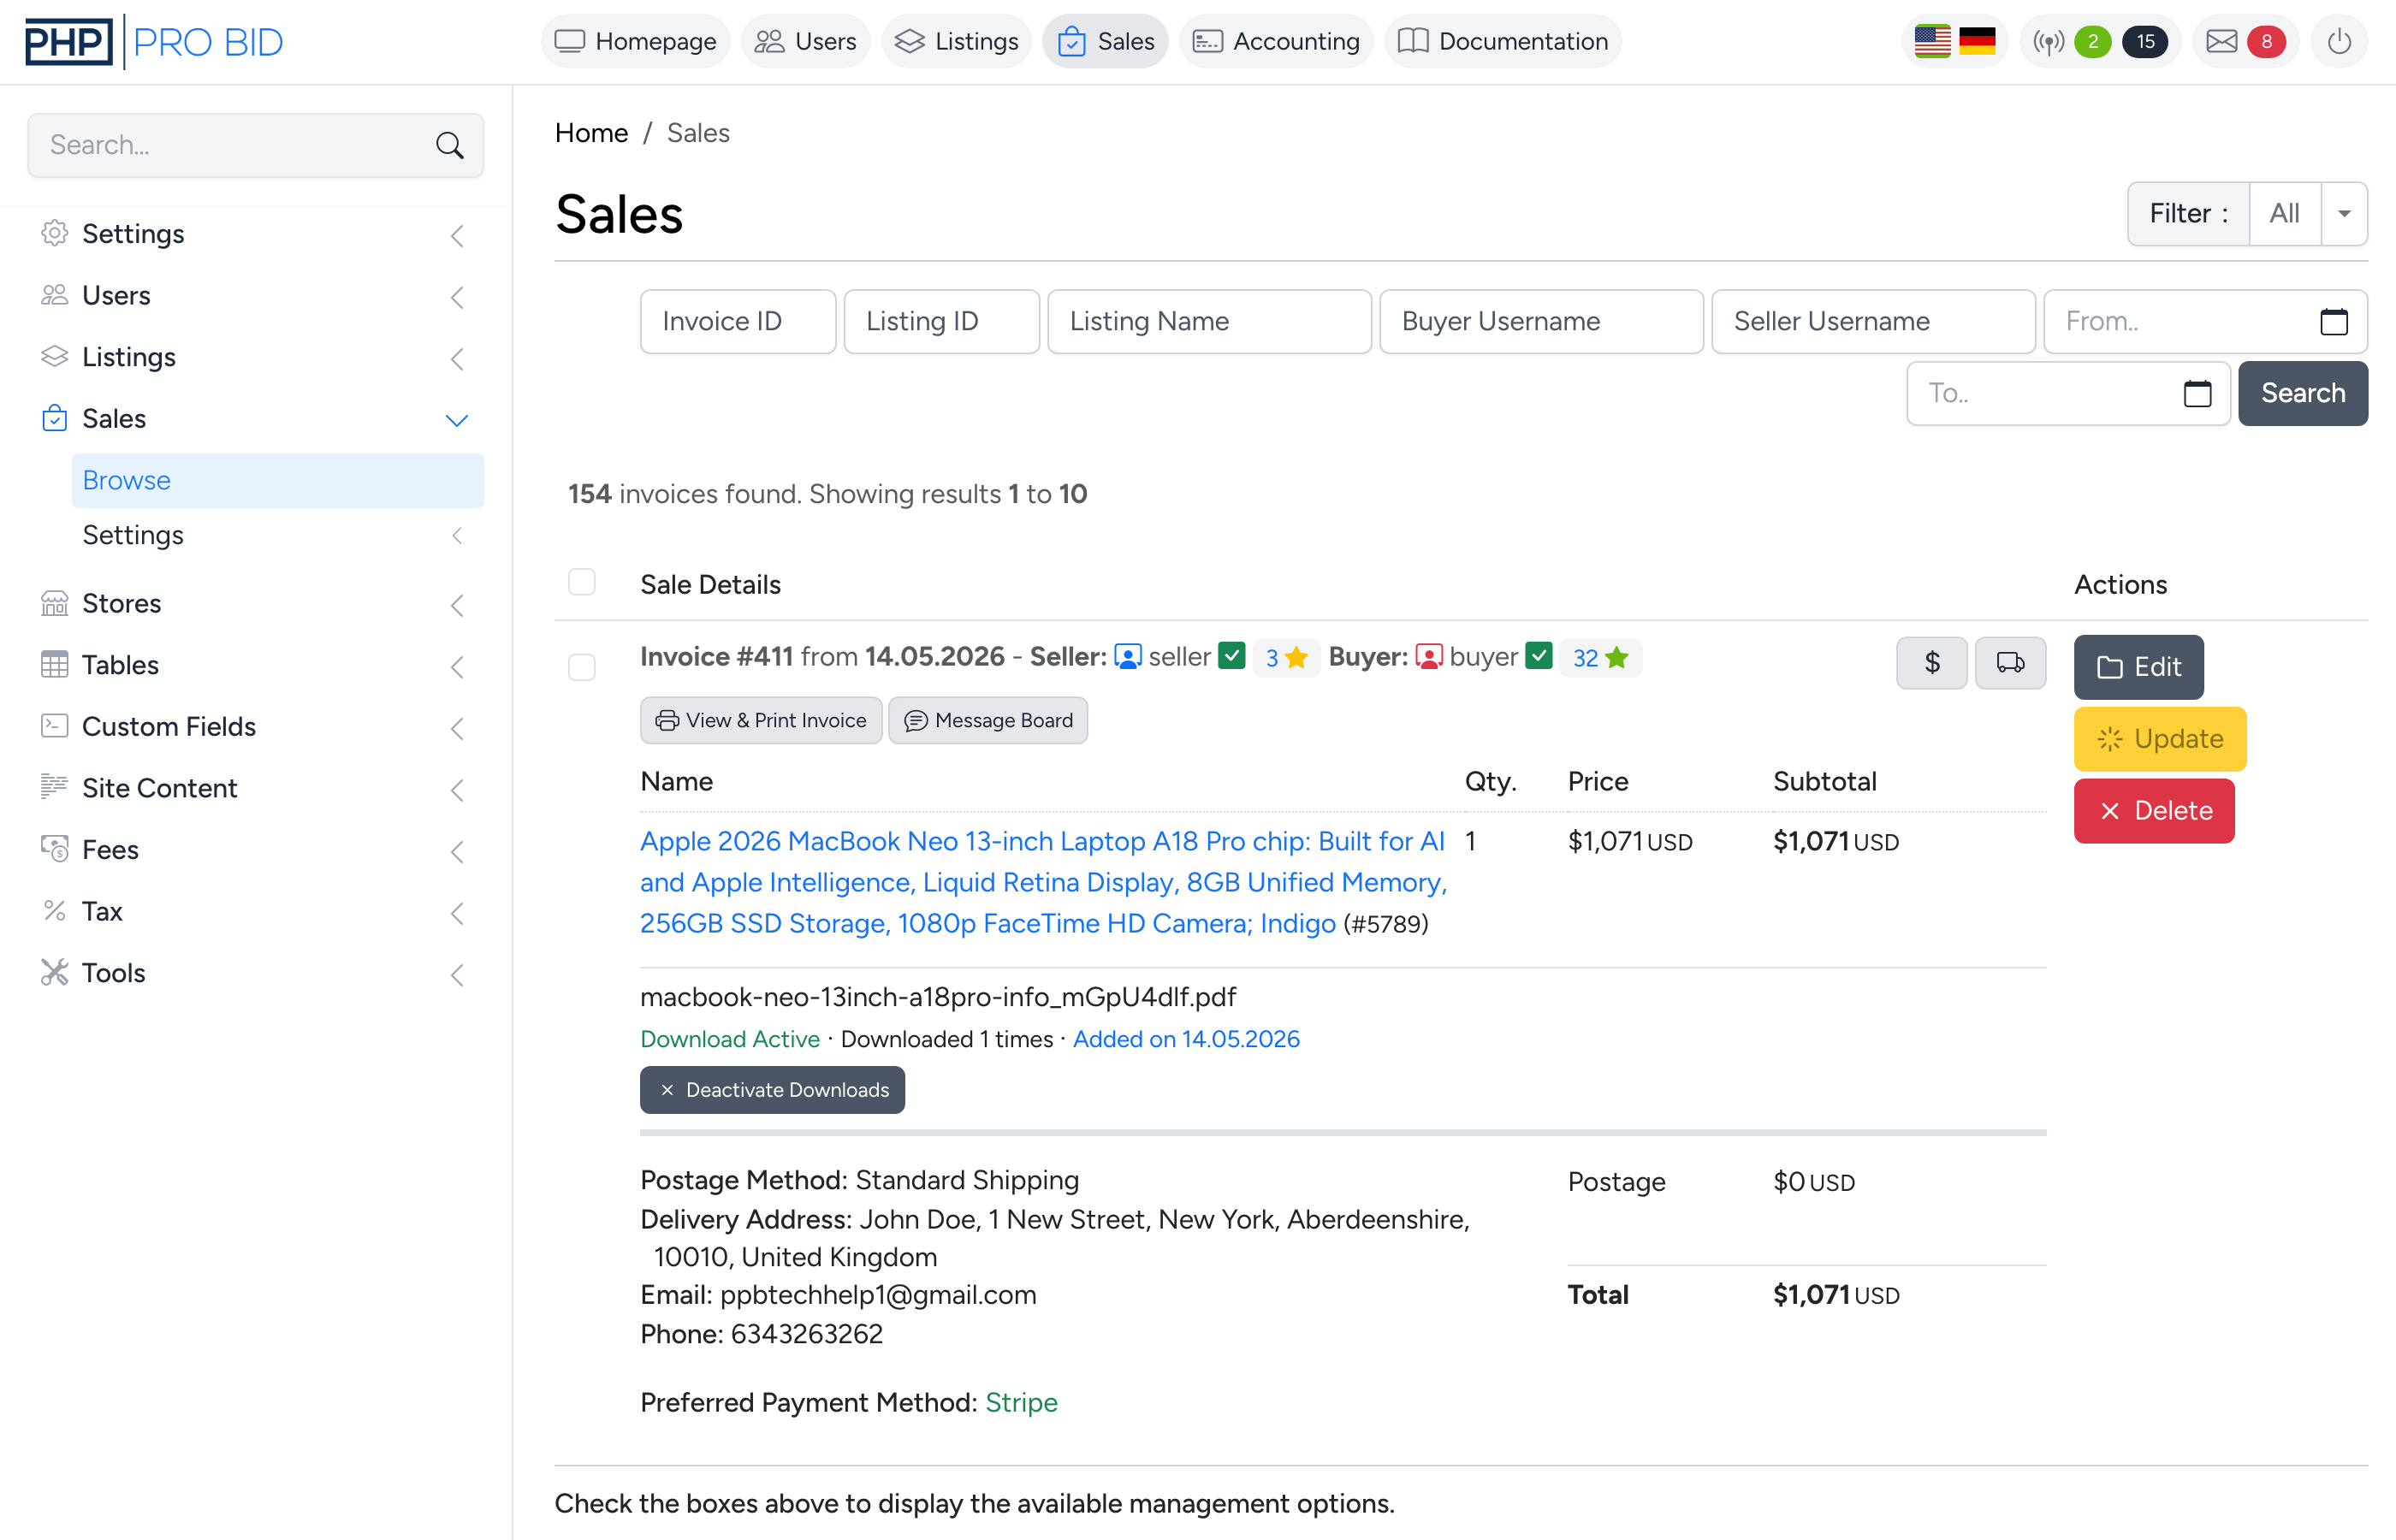This screenshot has width=2396, height=1540.
Task: Click the seller user profile icon
Action: [x=1127, y=657]
